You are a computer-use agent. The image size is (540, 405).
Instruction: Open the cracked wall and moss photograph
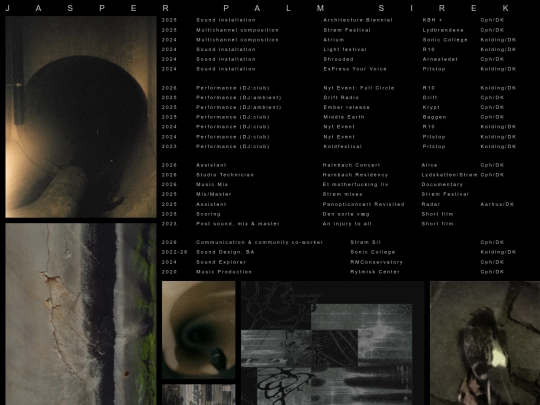81,314
